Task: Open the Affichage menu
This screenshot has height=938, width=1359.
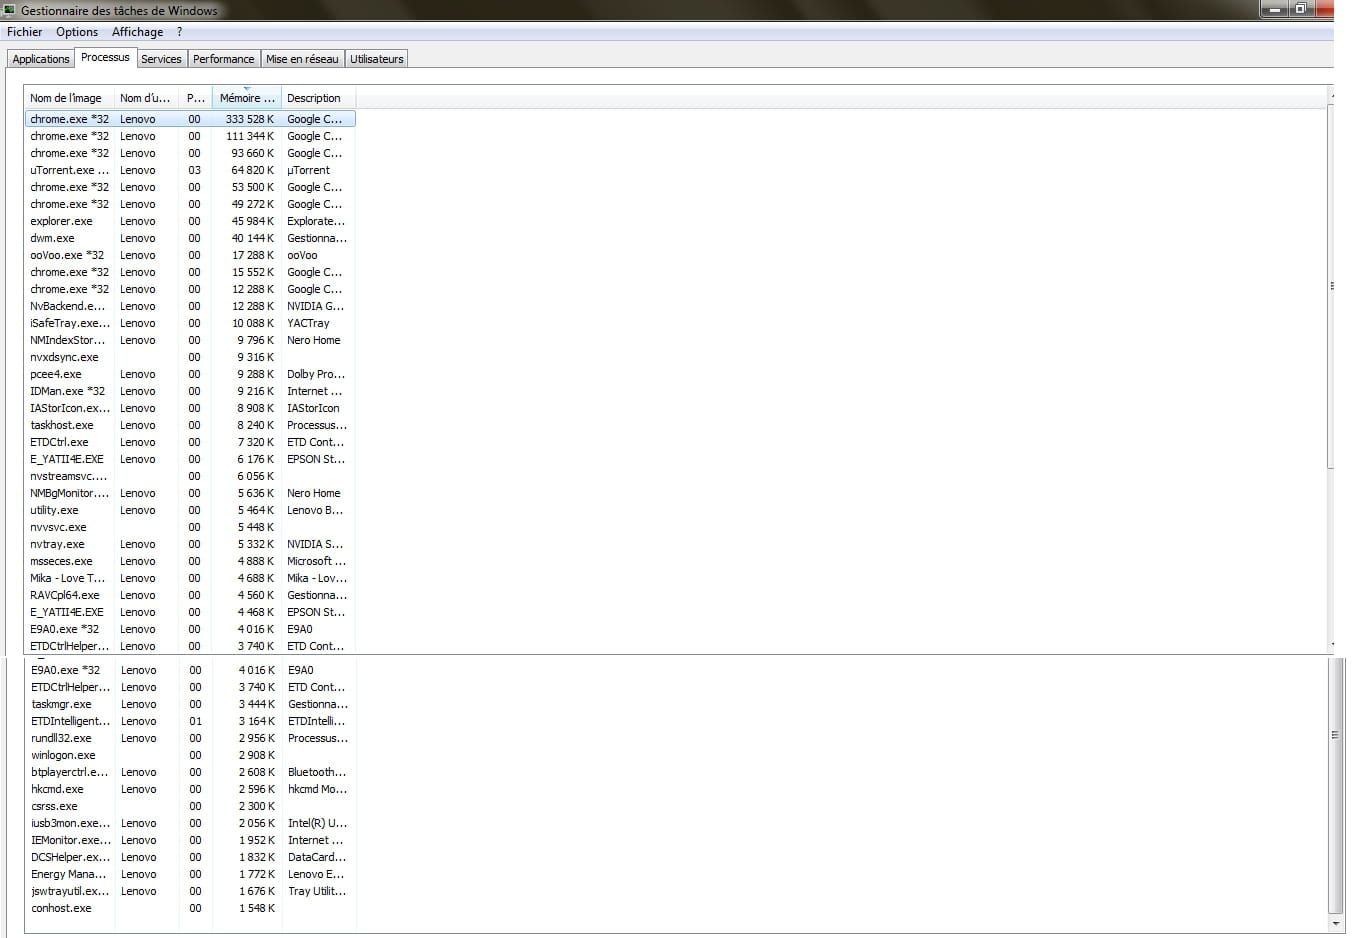Action: coord(137,32)
